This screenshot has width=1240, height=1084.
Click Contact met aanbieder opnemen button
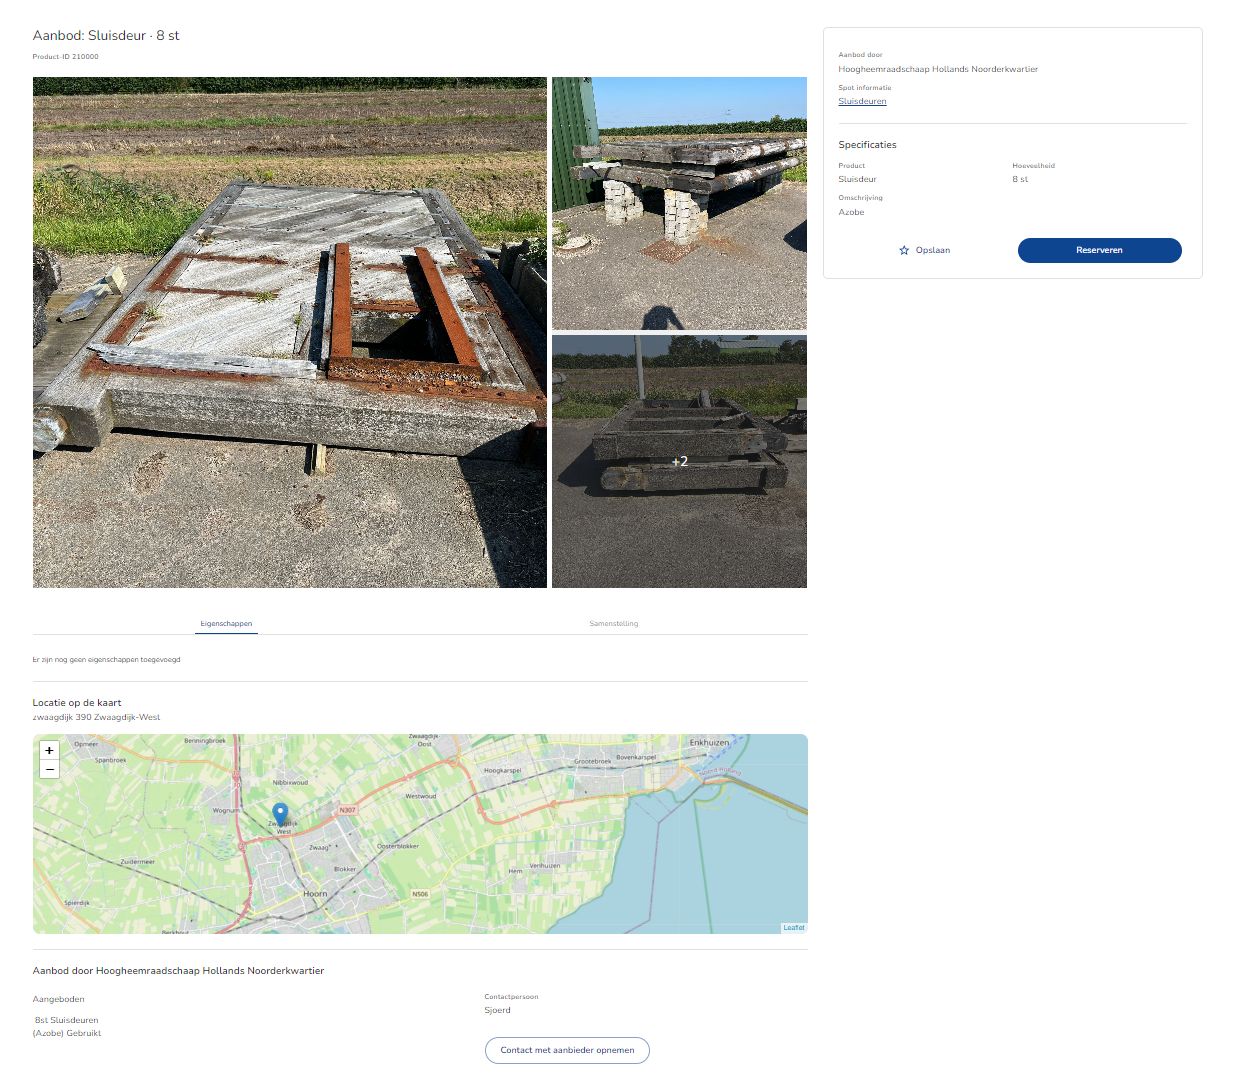click(567, 1050)
